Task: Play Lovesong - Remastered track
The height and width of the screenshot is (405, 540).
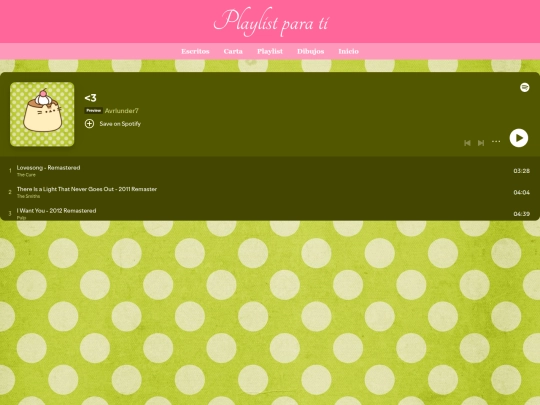Action: coord(49,168)
